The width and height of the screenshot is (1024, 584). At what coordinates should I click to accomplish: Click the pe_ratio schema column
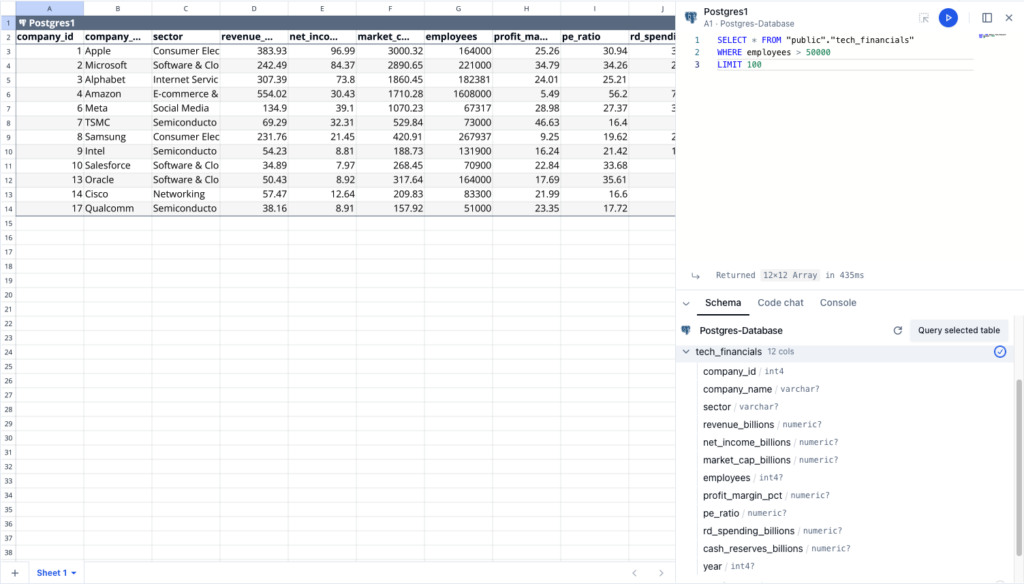point(744,513)
